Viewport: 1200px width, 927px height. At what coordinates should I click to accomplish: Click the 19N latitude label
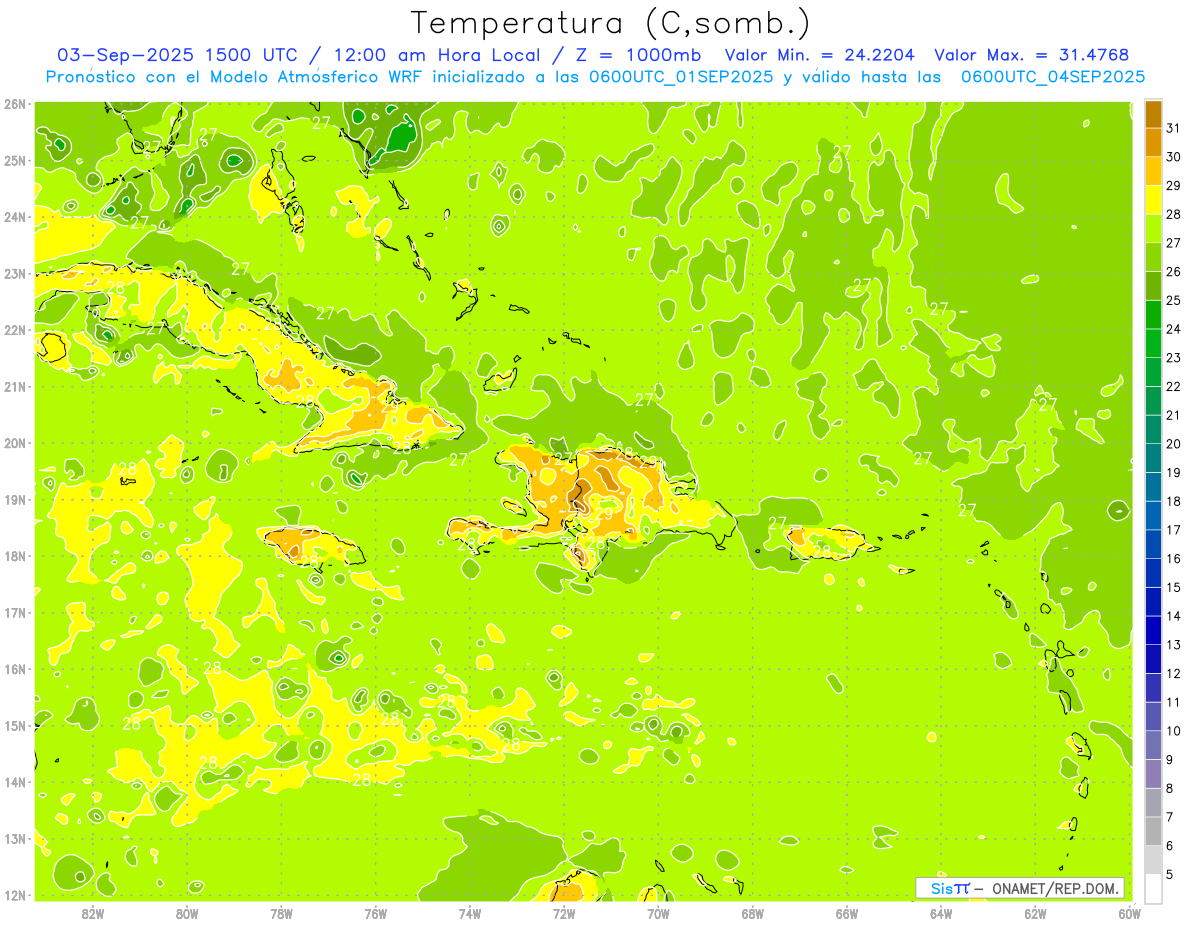[x=15, y=500]
